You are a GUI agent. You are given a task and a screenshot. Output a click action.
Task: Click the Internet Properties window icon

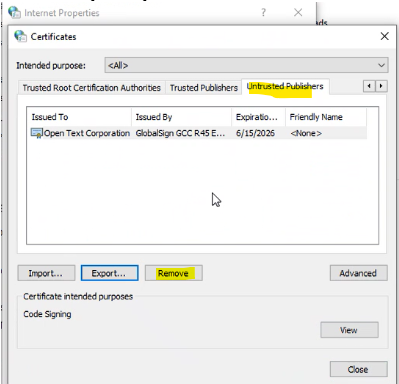[14, 12]
